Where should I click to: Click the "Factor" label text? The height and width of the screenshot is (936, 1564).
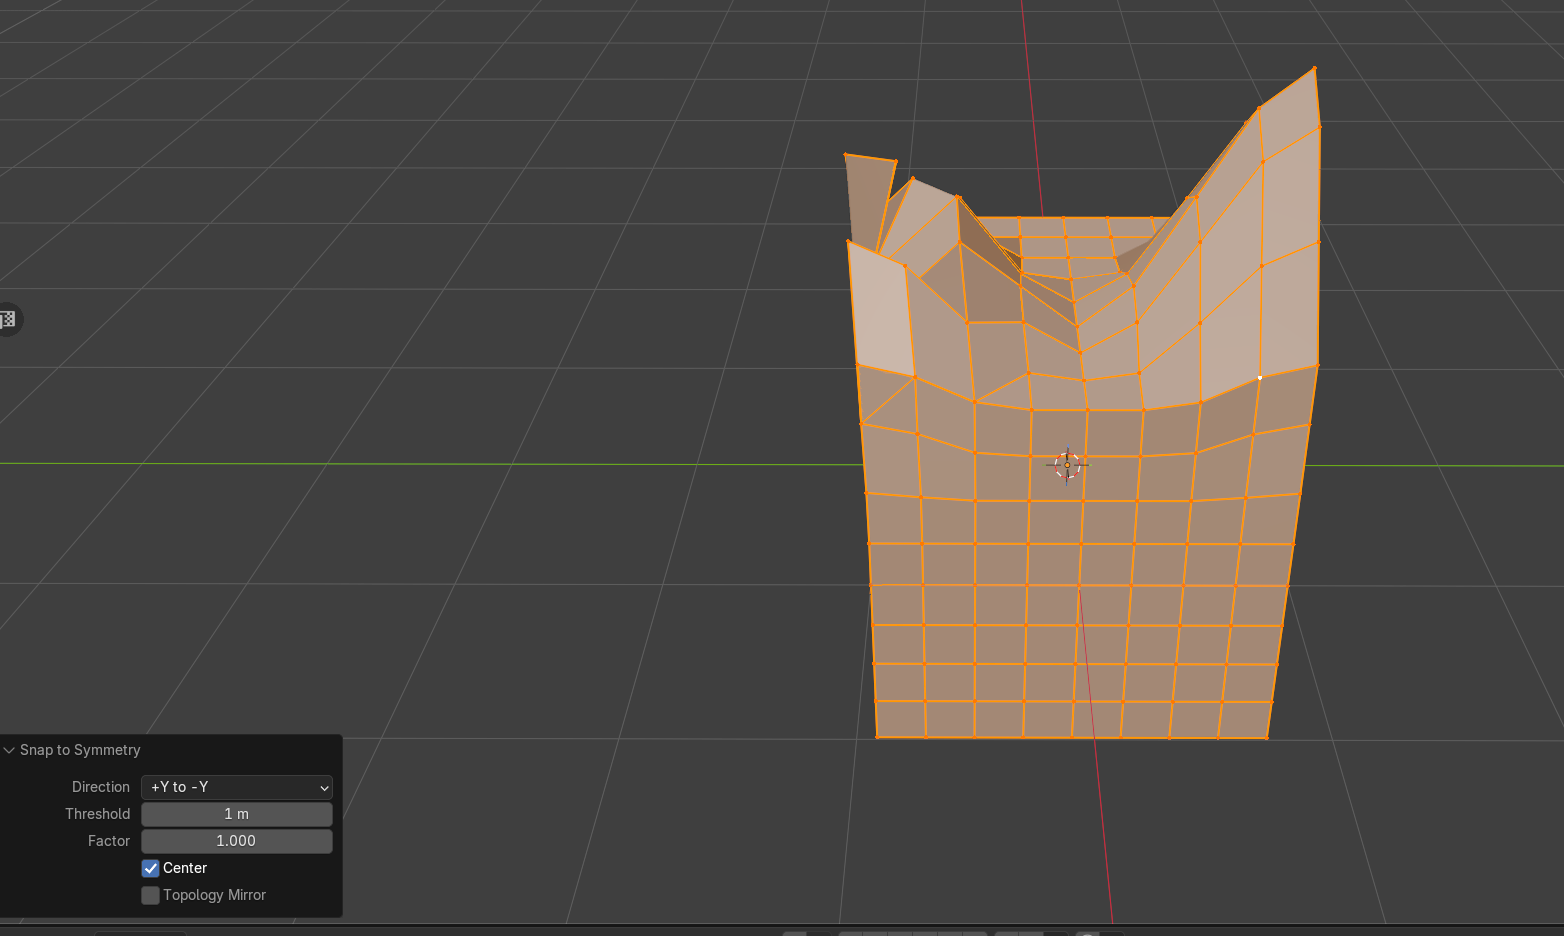(109, 841)
